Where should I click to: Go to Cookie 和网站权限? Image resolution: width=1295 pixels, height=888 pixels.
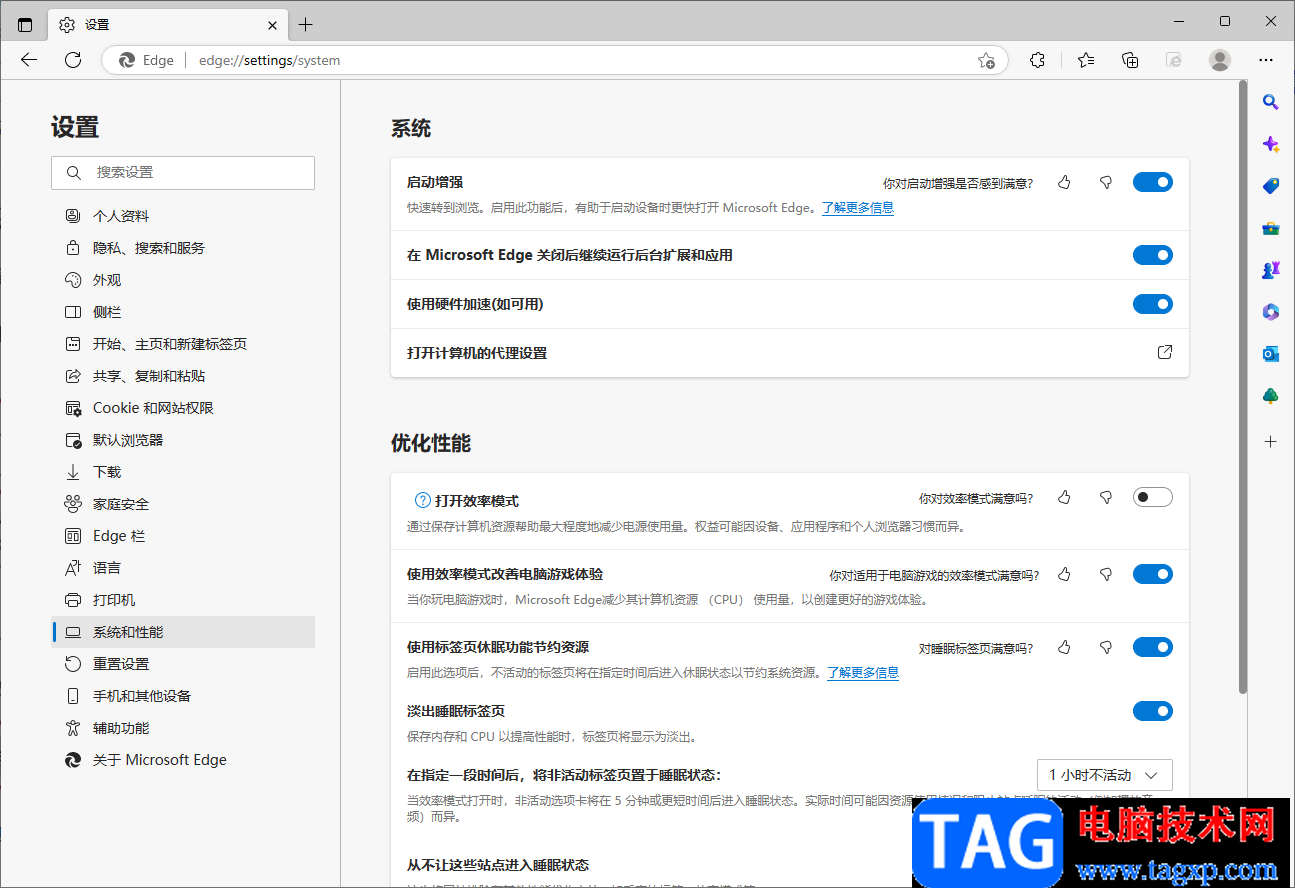[183, 408]
